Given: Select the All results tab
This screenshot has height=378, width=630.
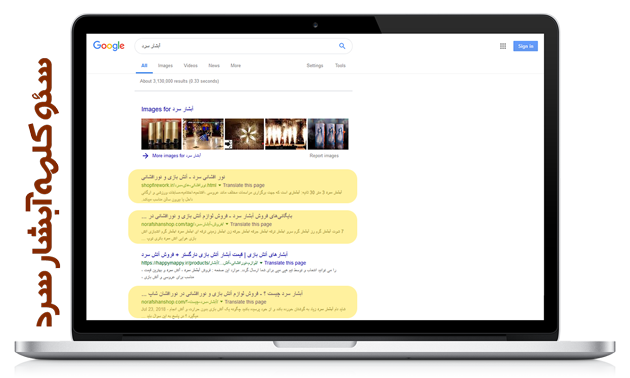Looking at the screenshot, I should (x=144, y=65).
